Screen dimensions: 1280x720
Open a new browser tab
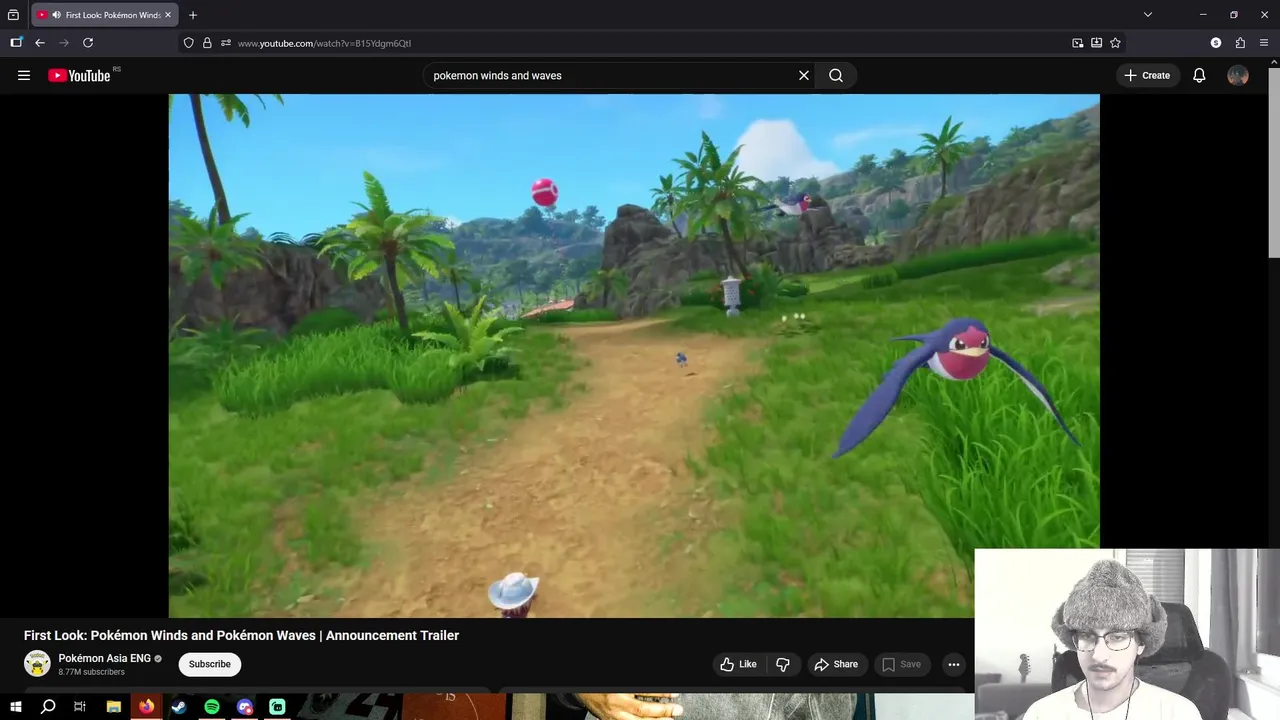pyautogui.click(x=193, y=15)
